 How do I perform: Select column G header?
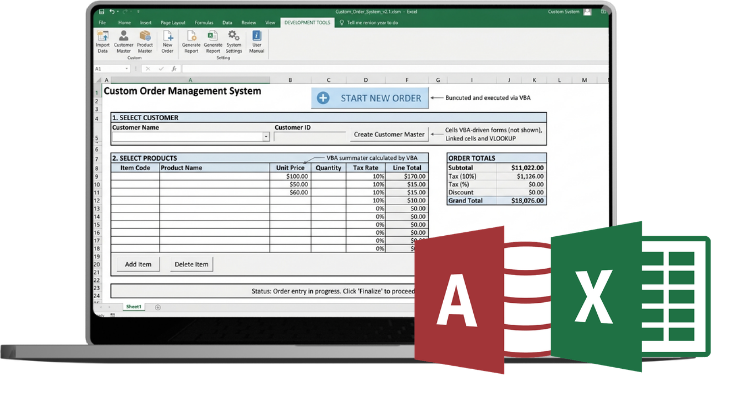pos(438,80)
